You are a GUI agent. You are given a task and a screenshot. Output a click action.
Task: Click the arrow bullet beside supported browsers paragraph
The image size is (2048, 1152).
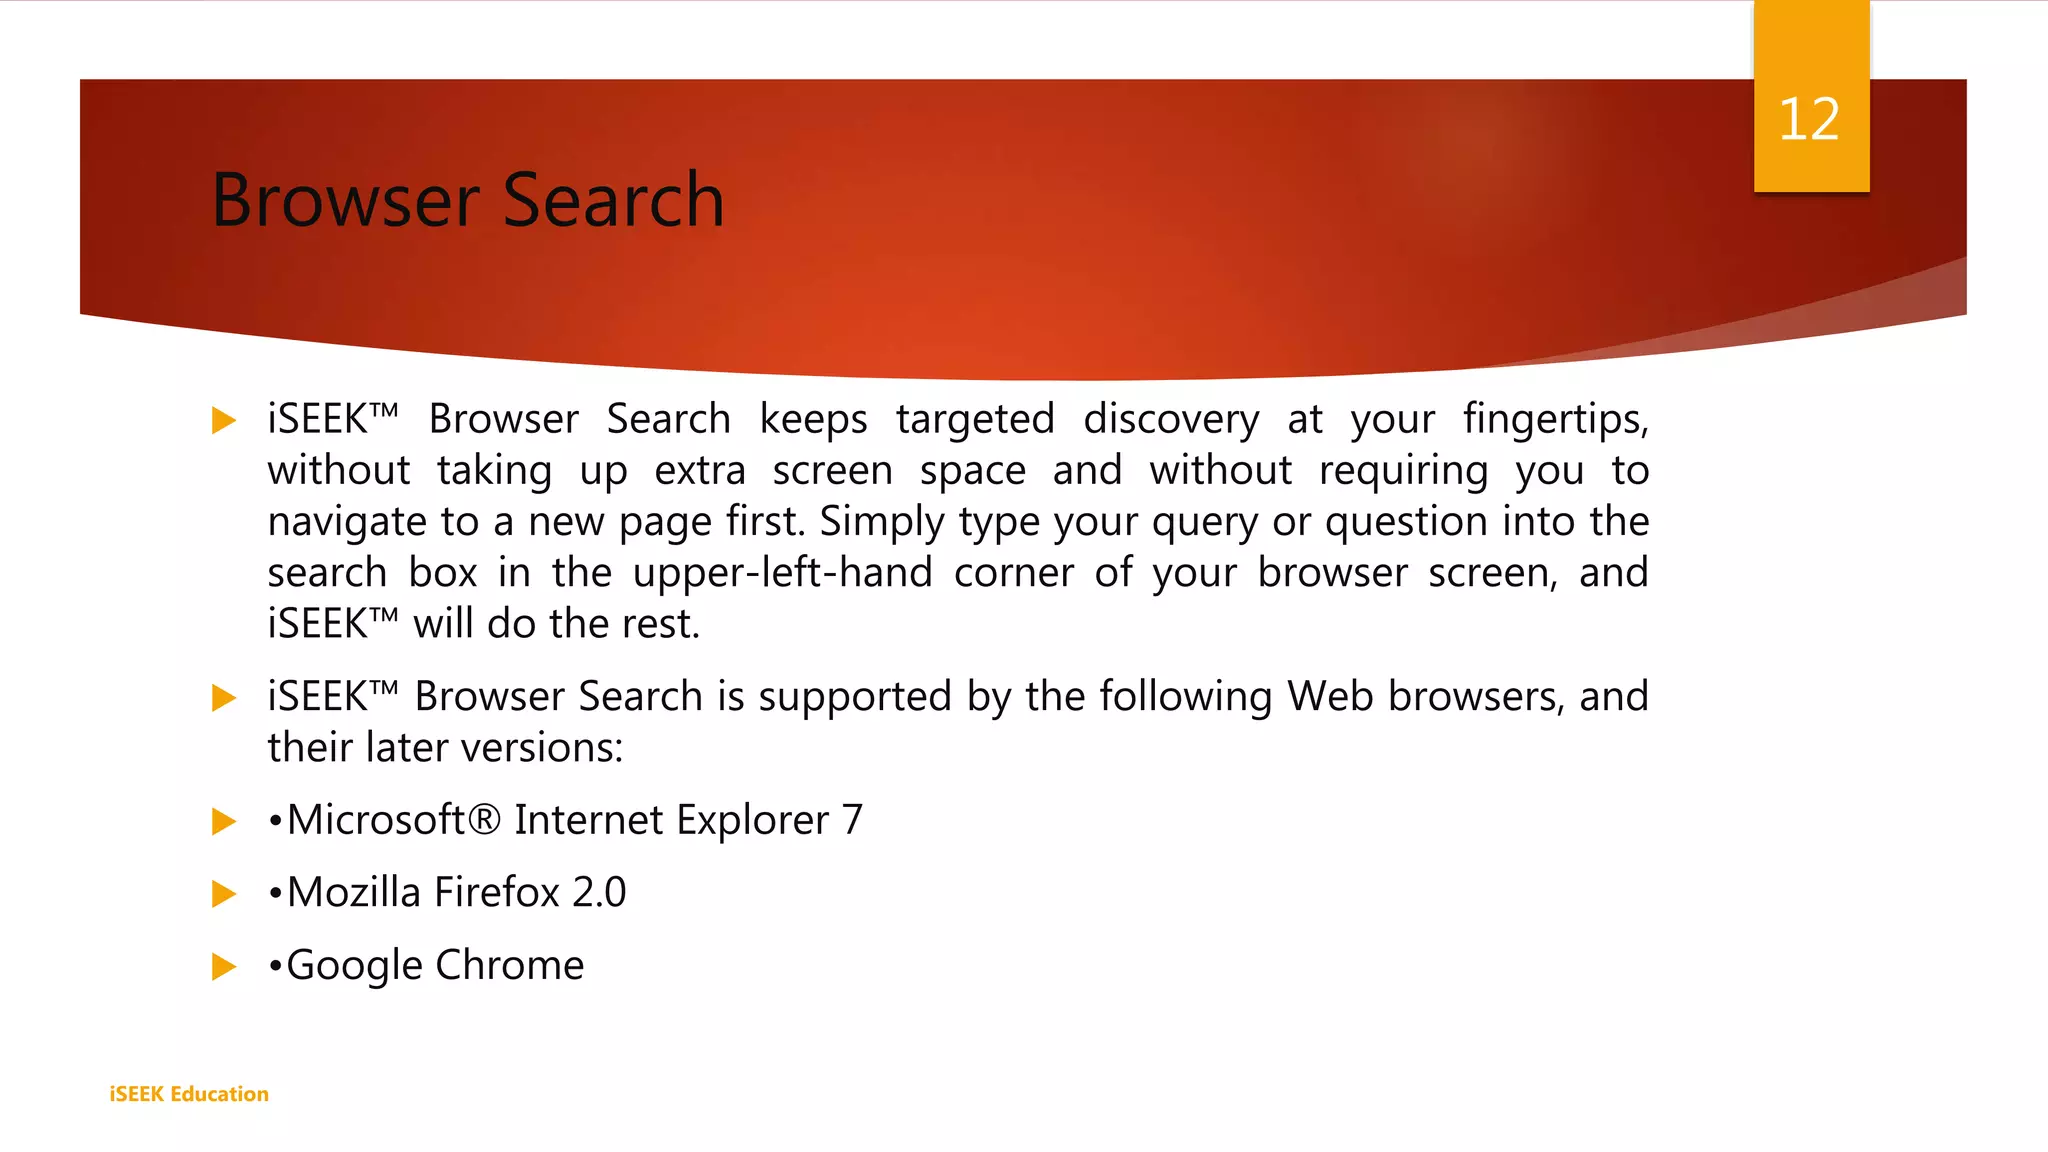tap(224, 697)
